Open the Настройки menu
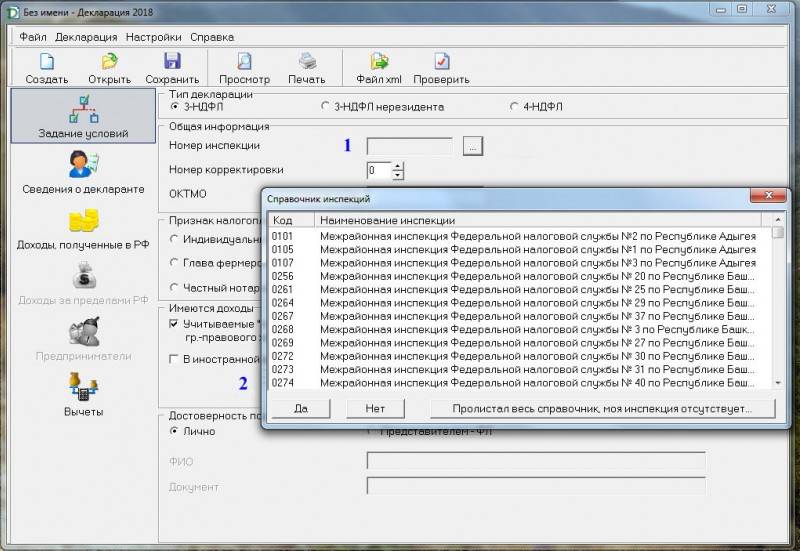The width and height of the screenshot is (800, 551). coord(153,36)
